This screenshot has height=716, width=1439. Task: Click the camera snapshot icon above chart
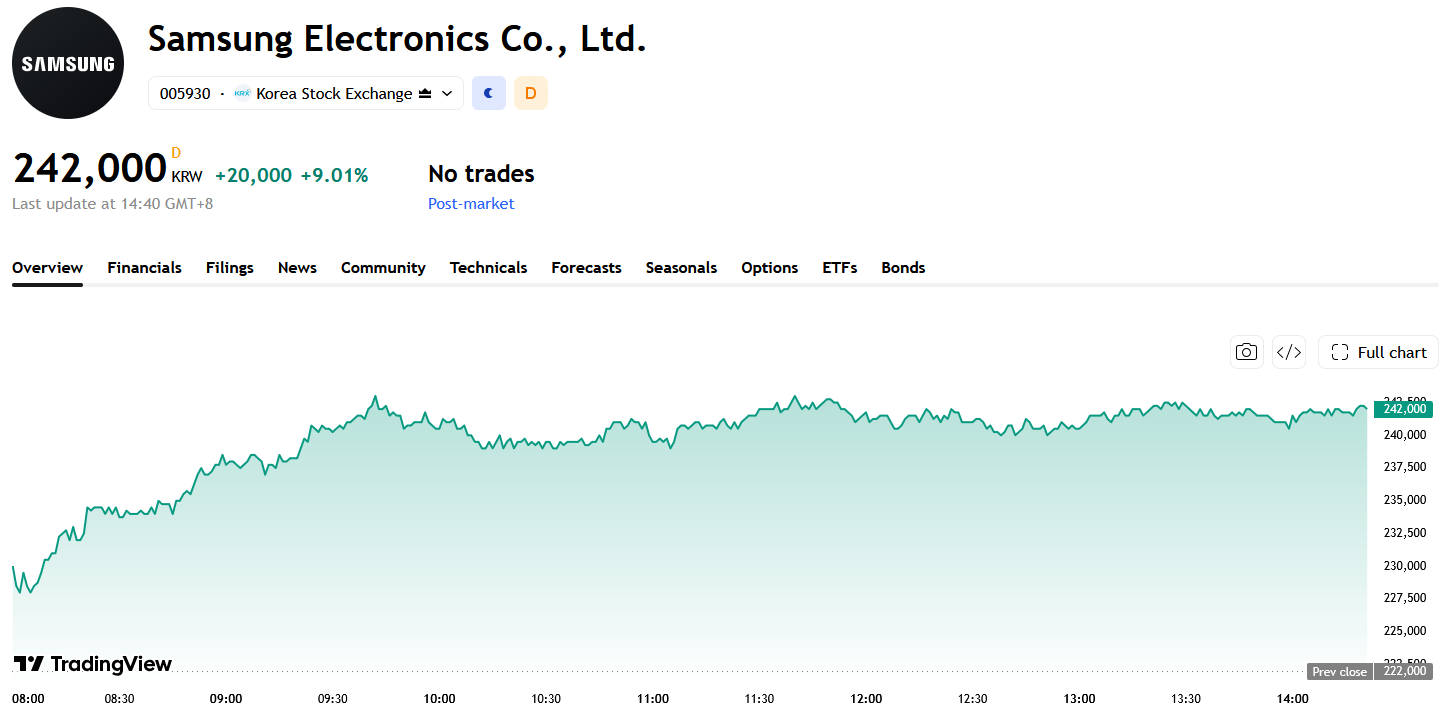click(x=1246, y=352)
